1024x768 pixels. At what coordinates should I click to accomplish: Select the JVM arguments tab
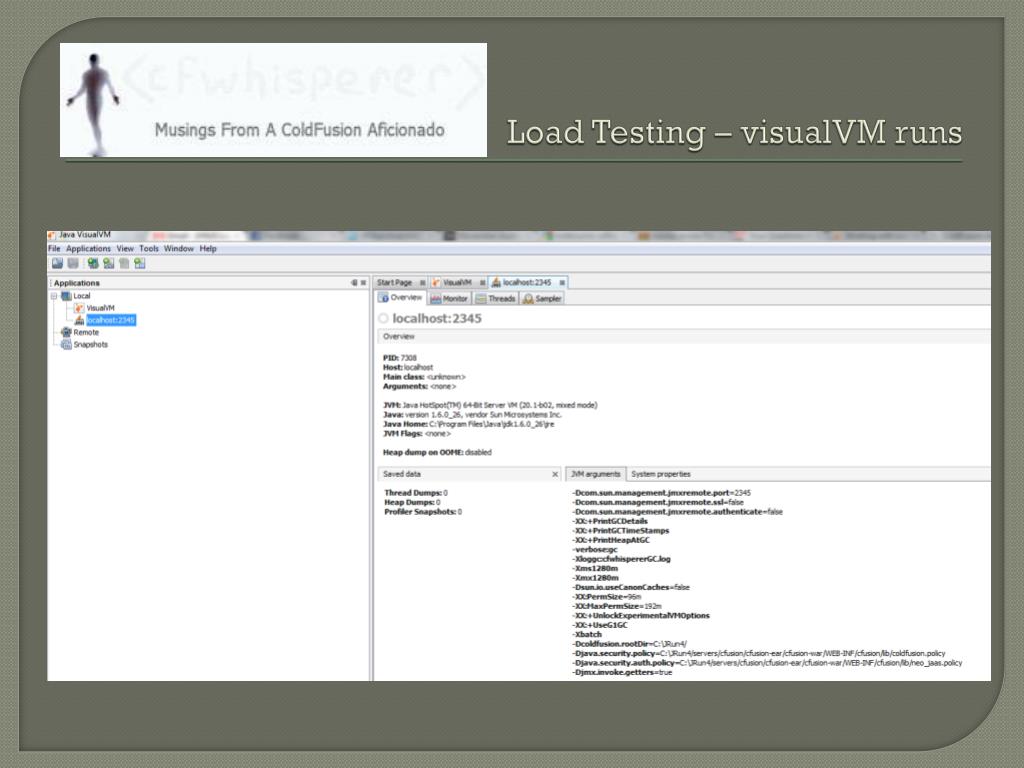pyautogui.click(x=596, y=474)
